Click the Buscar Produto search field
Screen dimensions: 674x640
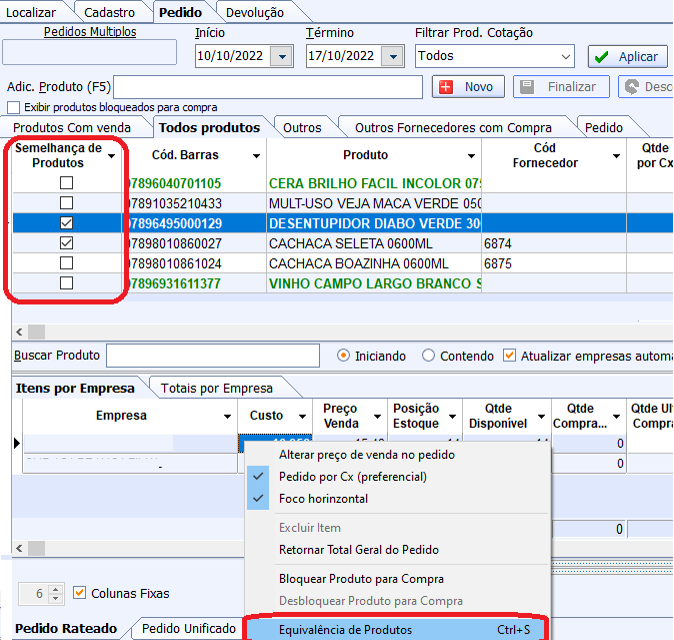[x=212, y=356]
